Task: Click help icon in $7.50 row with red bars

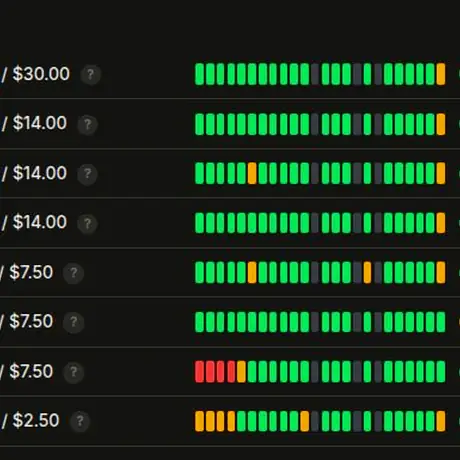Action: point(74,372)
